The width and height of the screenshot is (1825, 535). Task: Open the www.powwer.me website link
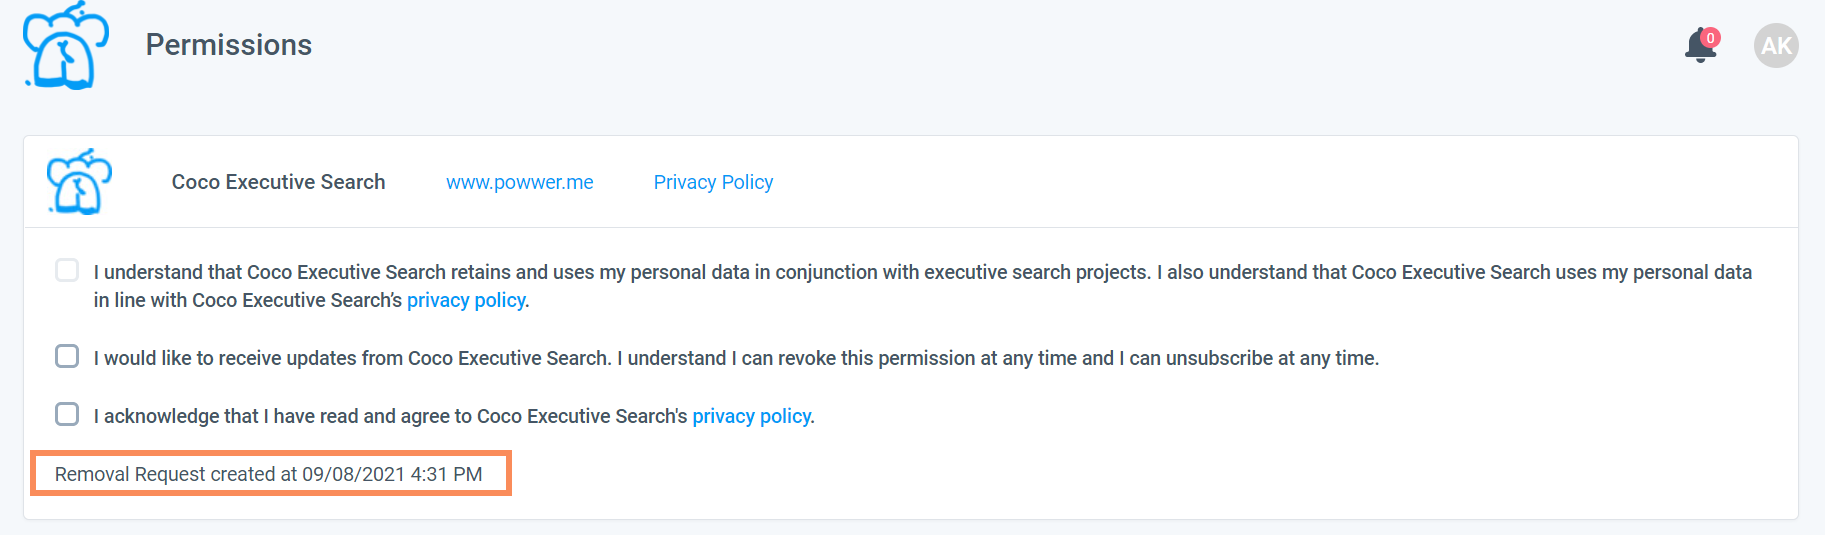coord(519,182)
